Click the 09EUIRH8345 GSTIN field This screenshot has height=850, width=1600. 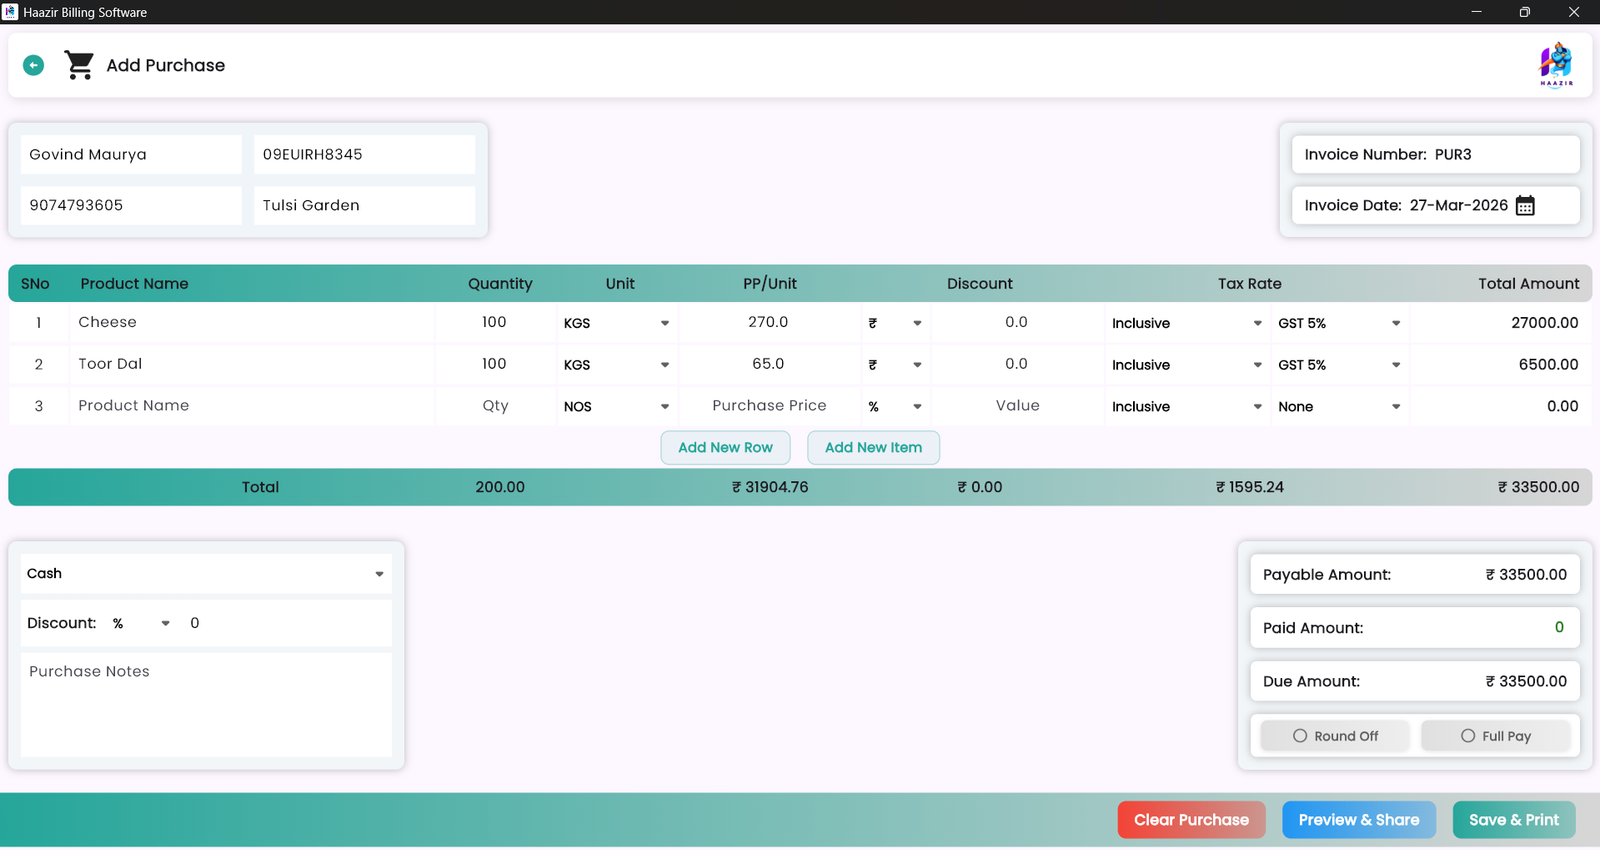tap(364, 154)
